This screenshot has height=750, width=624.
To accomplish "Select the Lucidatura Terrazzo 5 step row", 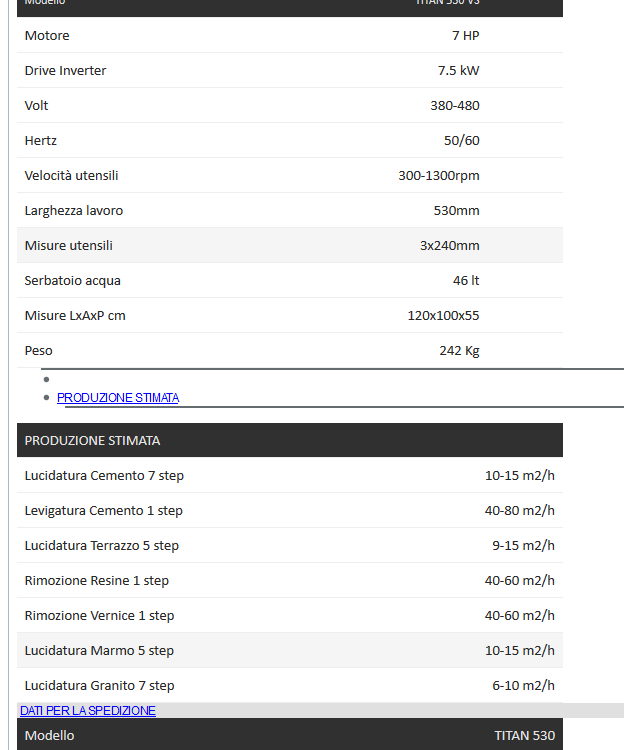I will pyautogui.click(x=290, y=545).
